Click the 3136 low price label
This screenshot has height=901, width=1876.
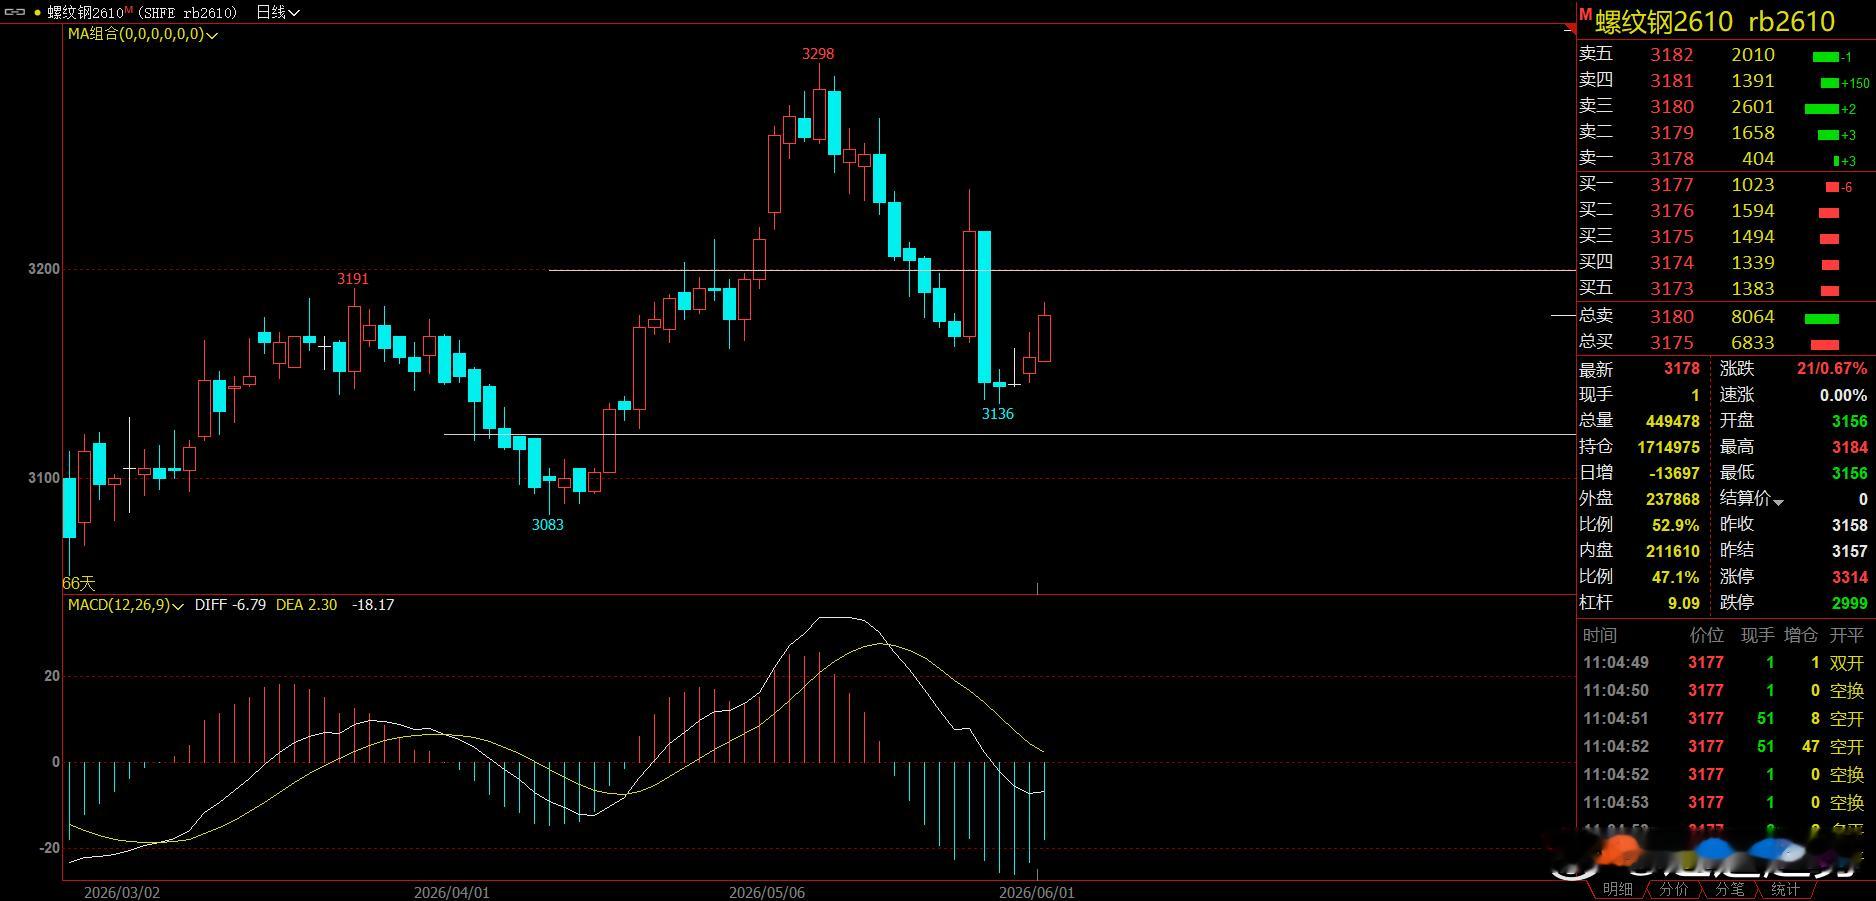998,414
